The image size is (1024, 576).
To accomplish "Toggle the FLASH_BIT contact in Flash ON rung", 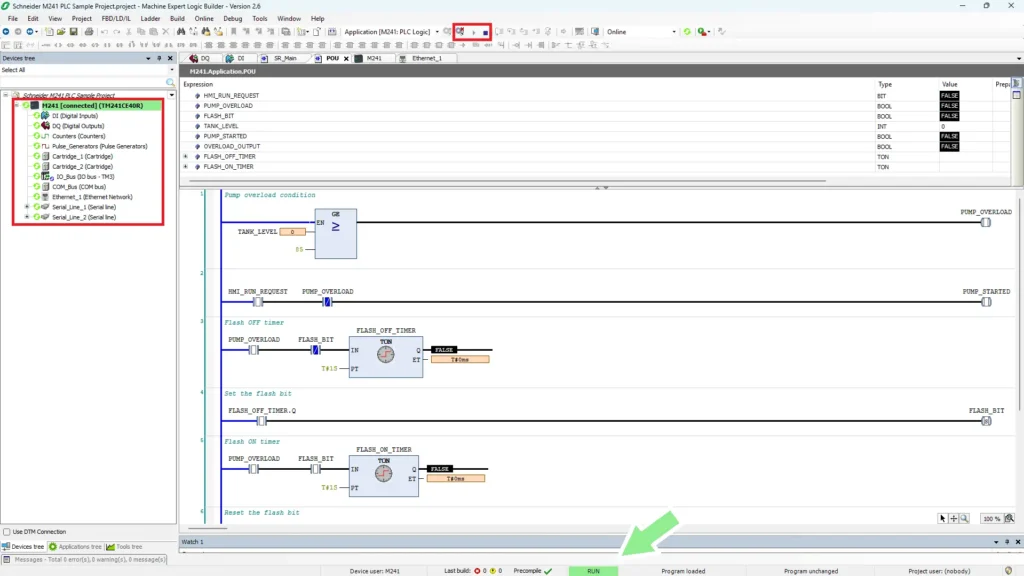I will pos(315,469).
